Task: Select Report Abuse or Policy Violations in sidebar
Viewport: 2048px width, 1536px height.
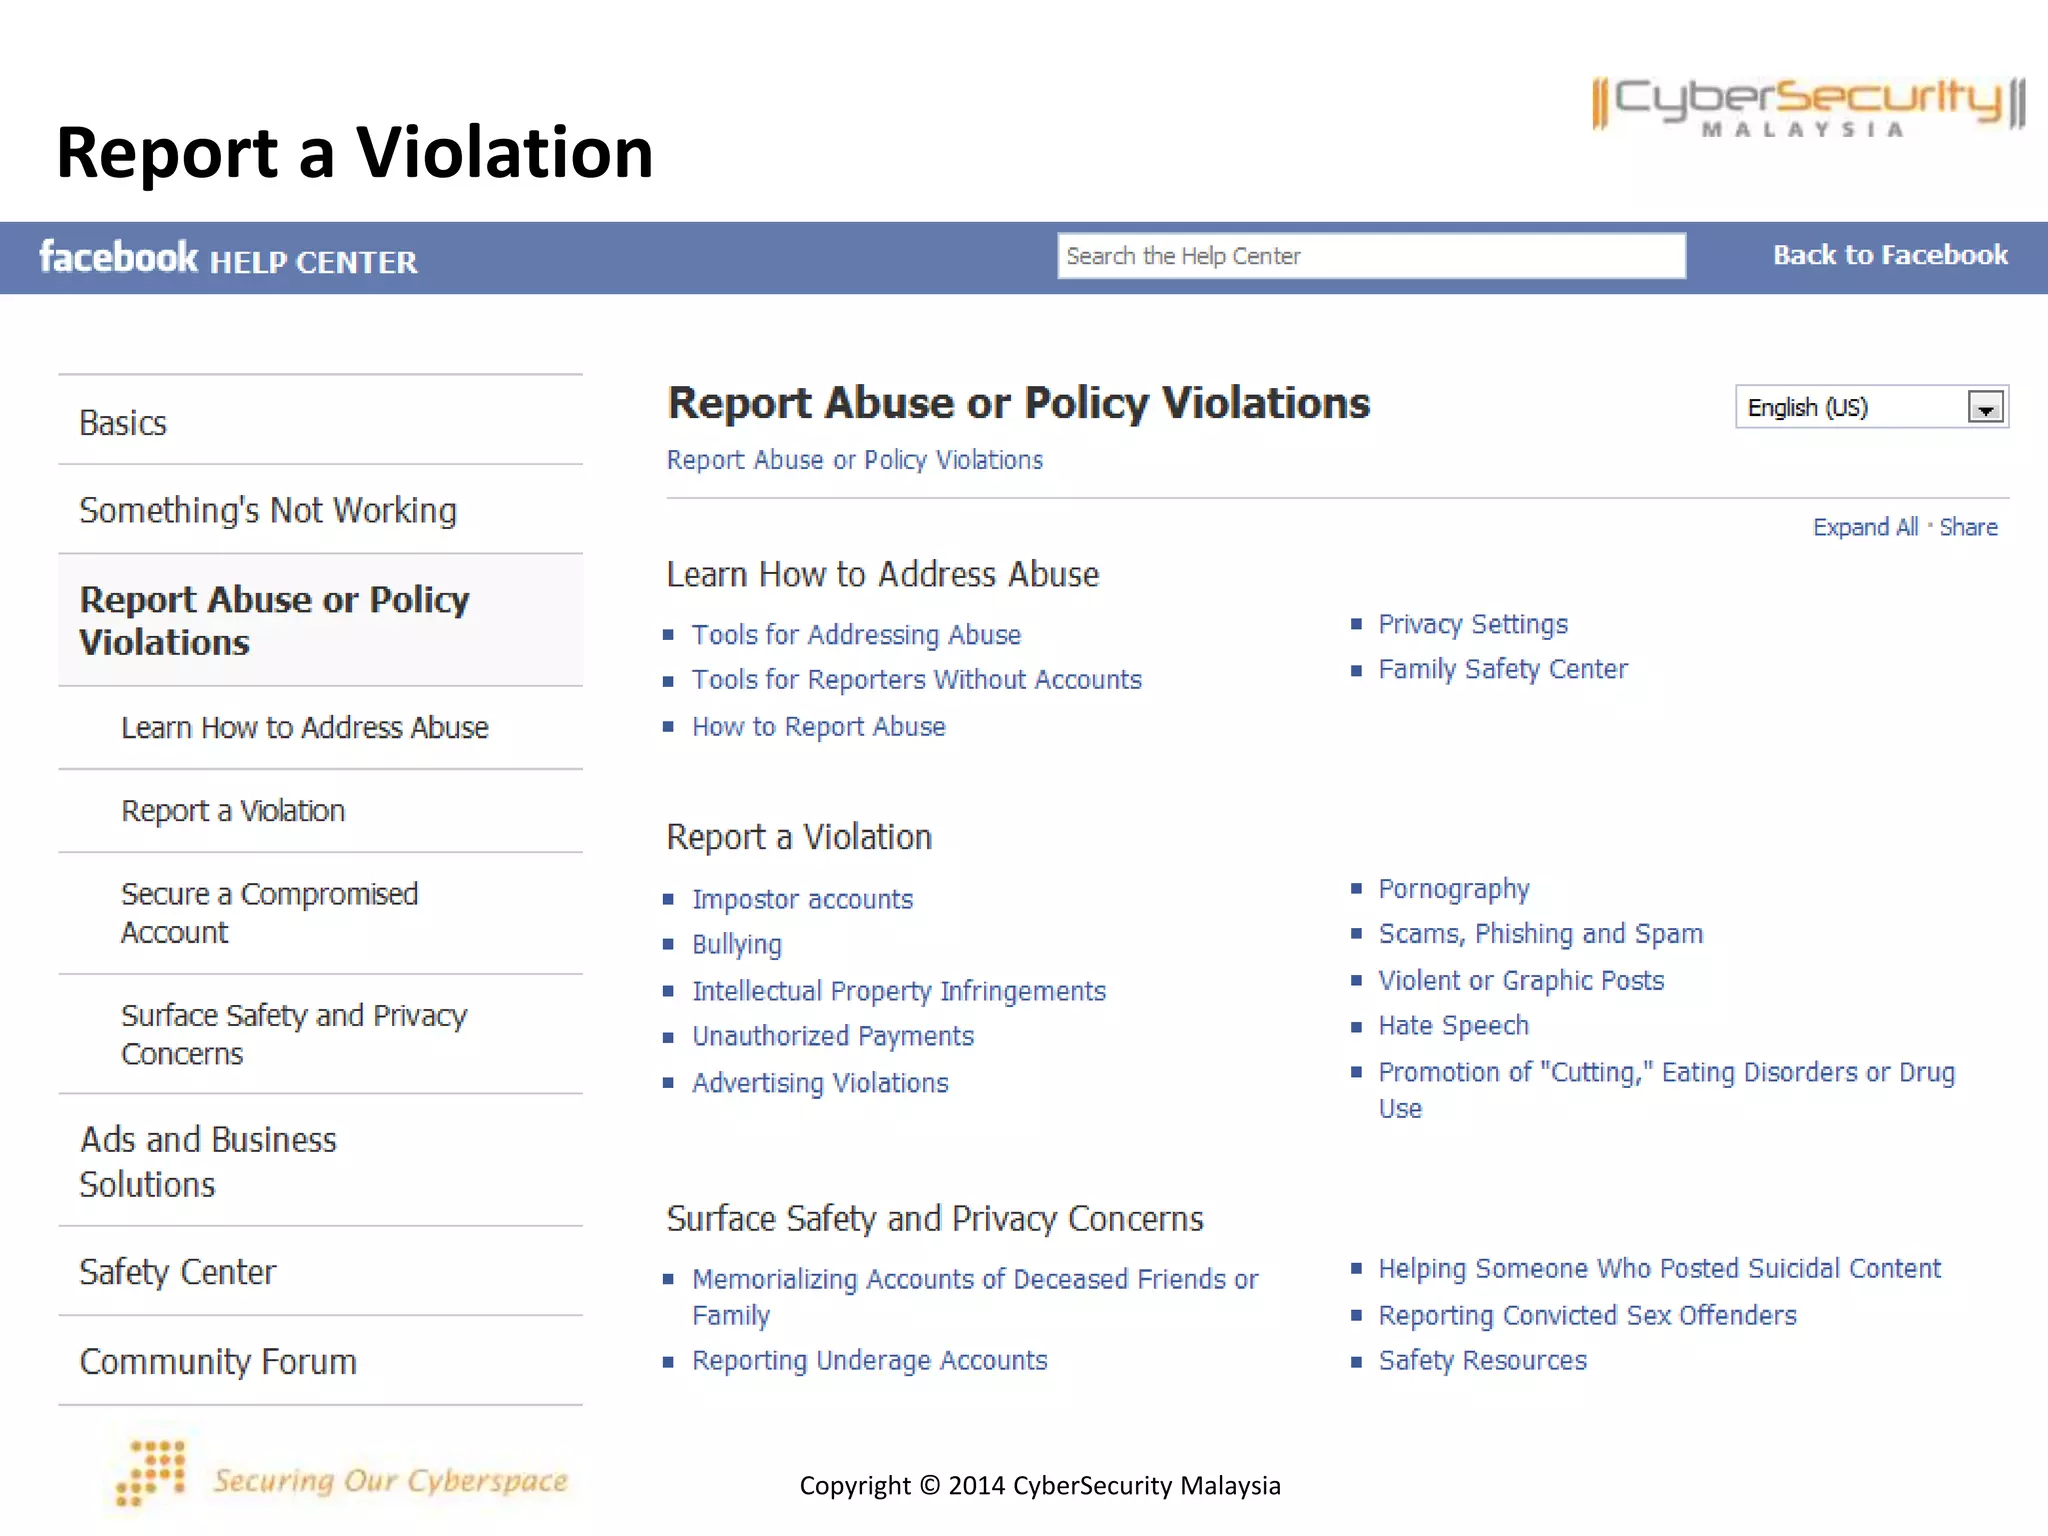Action: 320,621
